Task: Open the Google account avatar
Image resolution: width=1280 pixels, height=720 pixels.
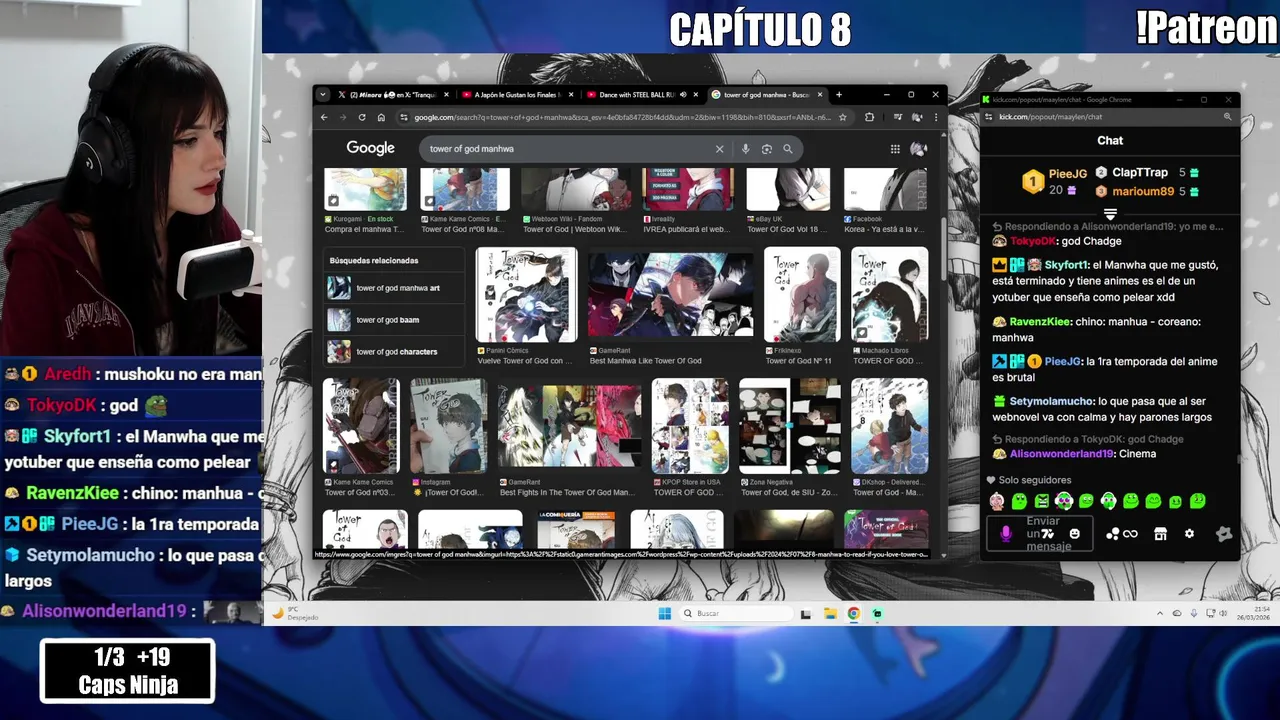Action: click(x=918, y=149)
